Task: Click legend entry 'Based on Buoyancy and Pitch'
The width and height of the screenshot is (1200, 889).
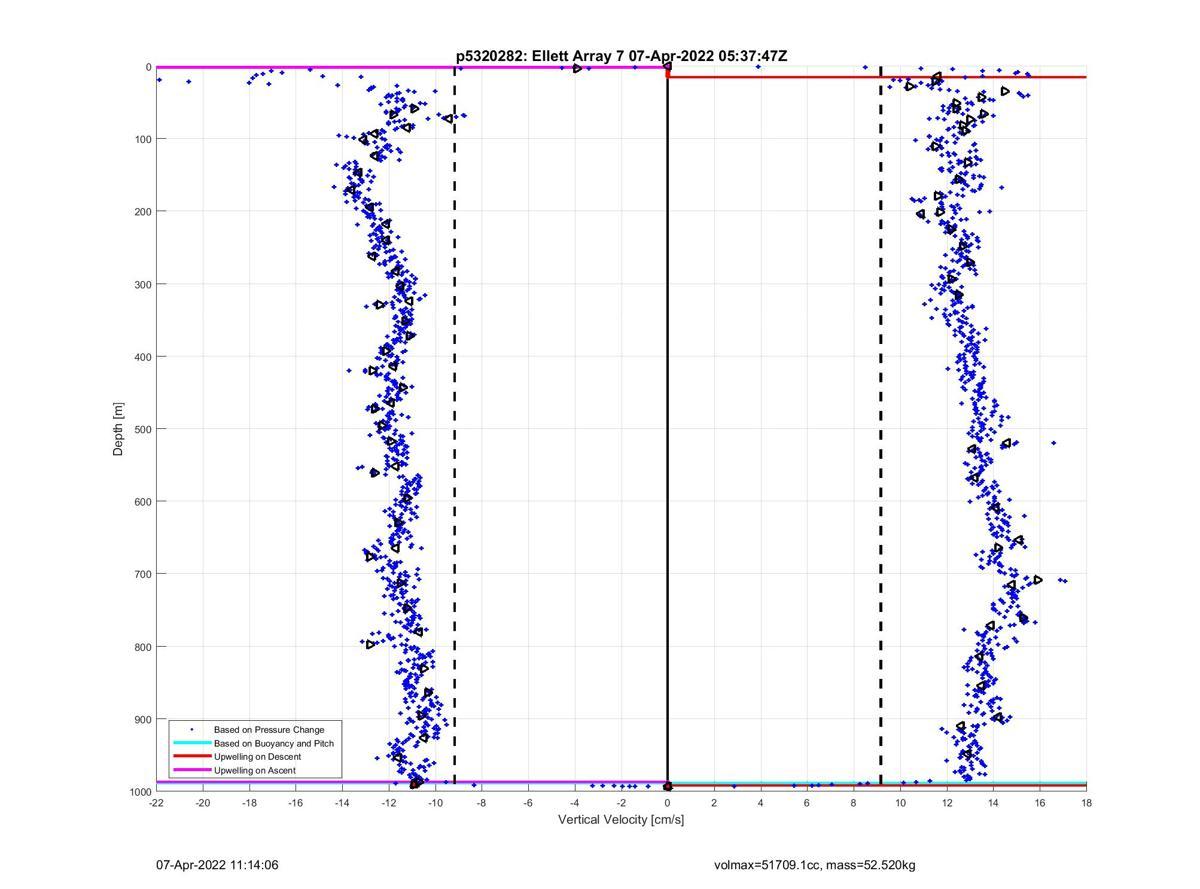Action: pos(274,744)
